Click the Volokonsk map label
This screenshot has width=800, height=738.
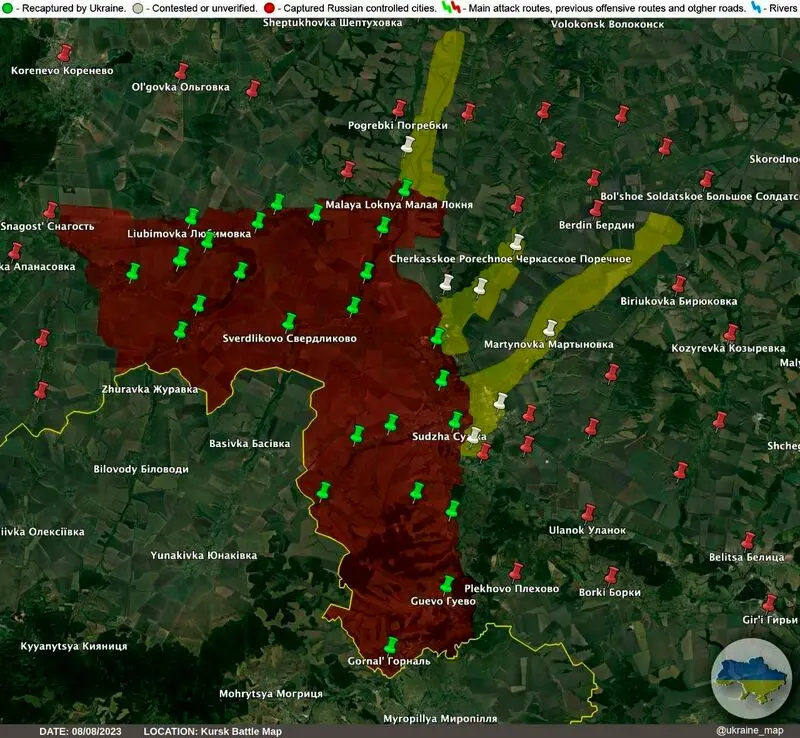607,24
